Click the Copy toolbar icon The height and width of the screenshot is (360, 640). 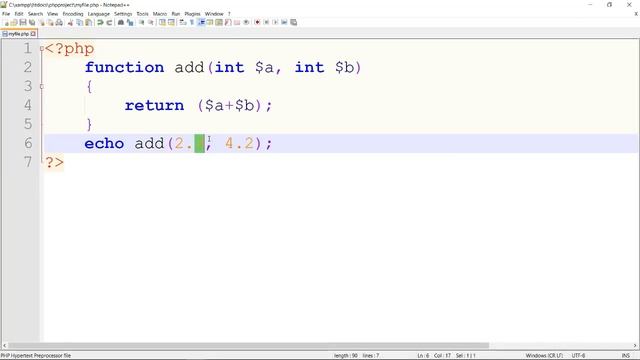(79, 22)
